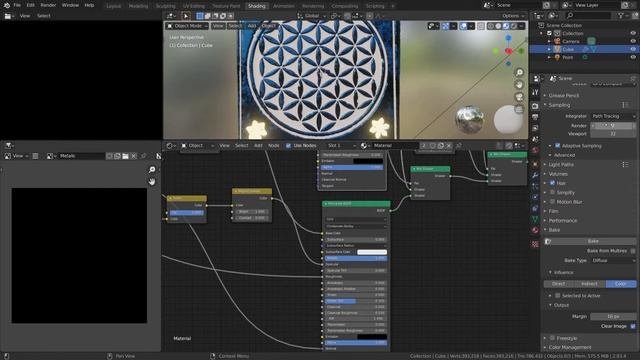Expand the Light Paths panel
Image resolution: width=640 pixels, height=360 pixels.
[561, 164]
